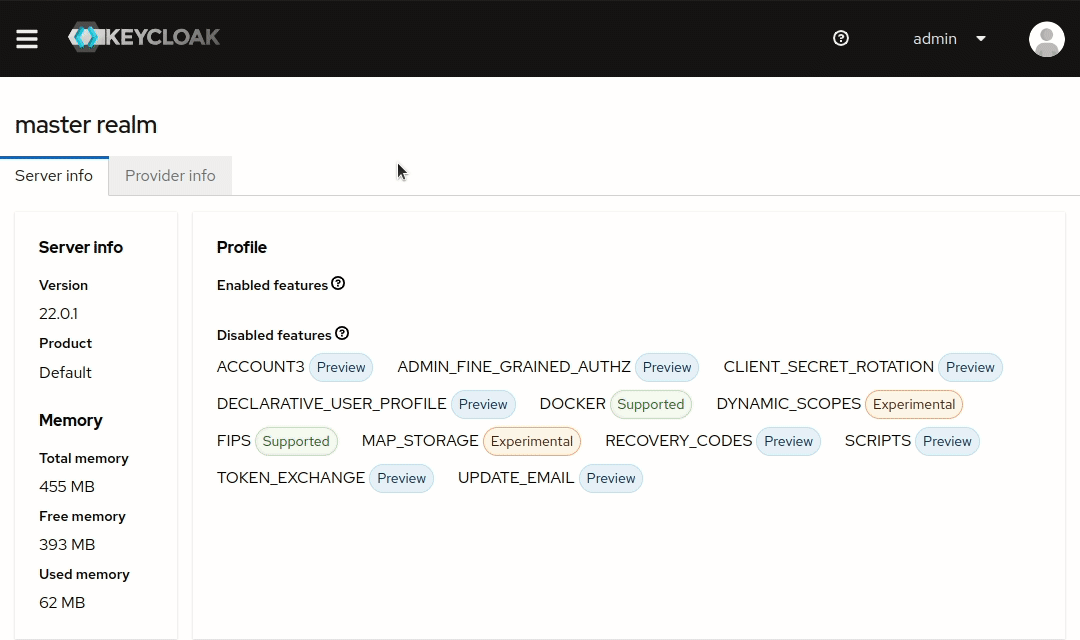Select the UPDATE_EMAIL feature name
This screenshot has height=640, width=1080.
coord(516,477)
